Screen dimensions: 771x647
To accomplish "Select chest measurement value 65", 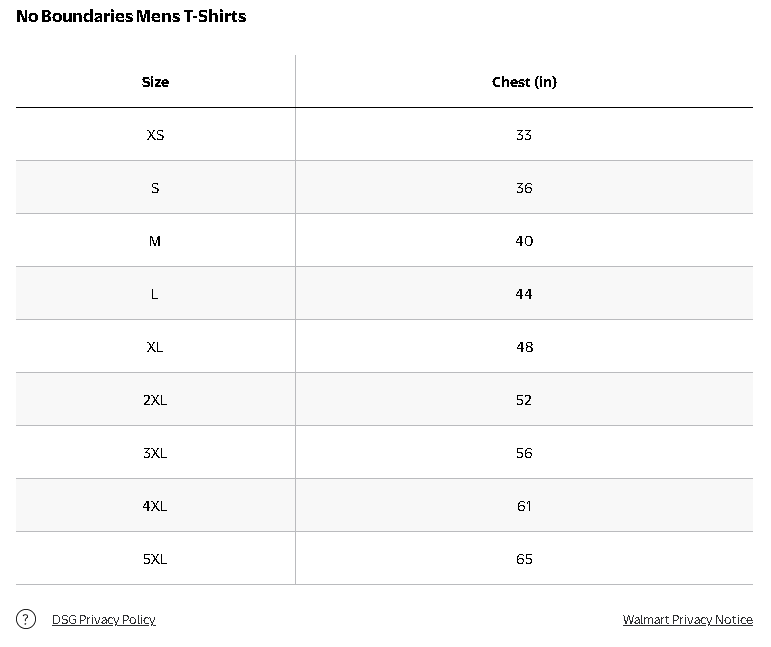I will (524, 559).
